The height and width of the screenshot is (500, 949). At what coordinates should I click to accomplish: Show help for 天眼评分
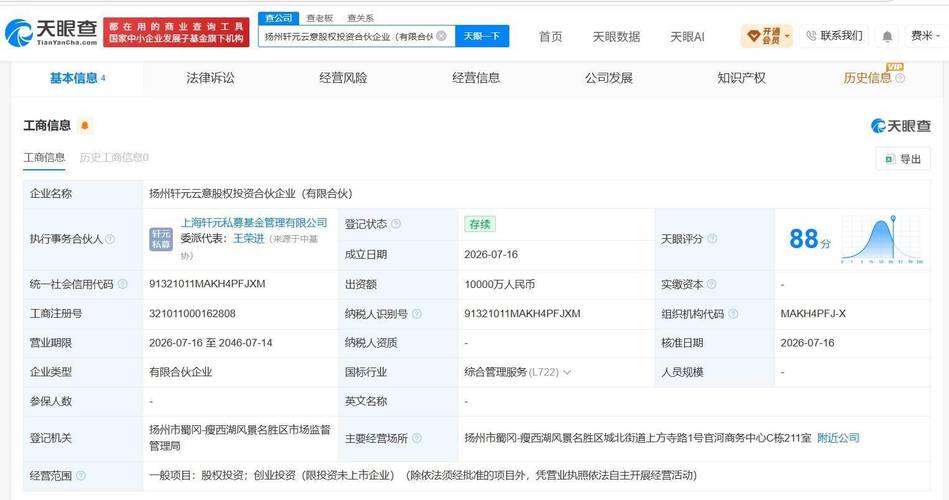712,239
